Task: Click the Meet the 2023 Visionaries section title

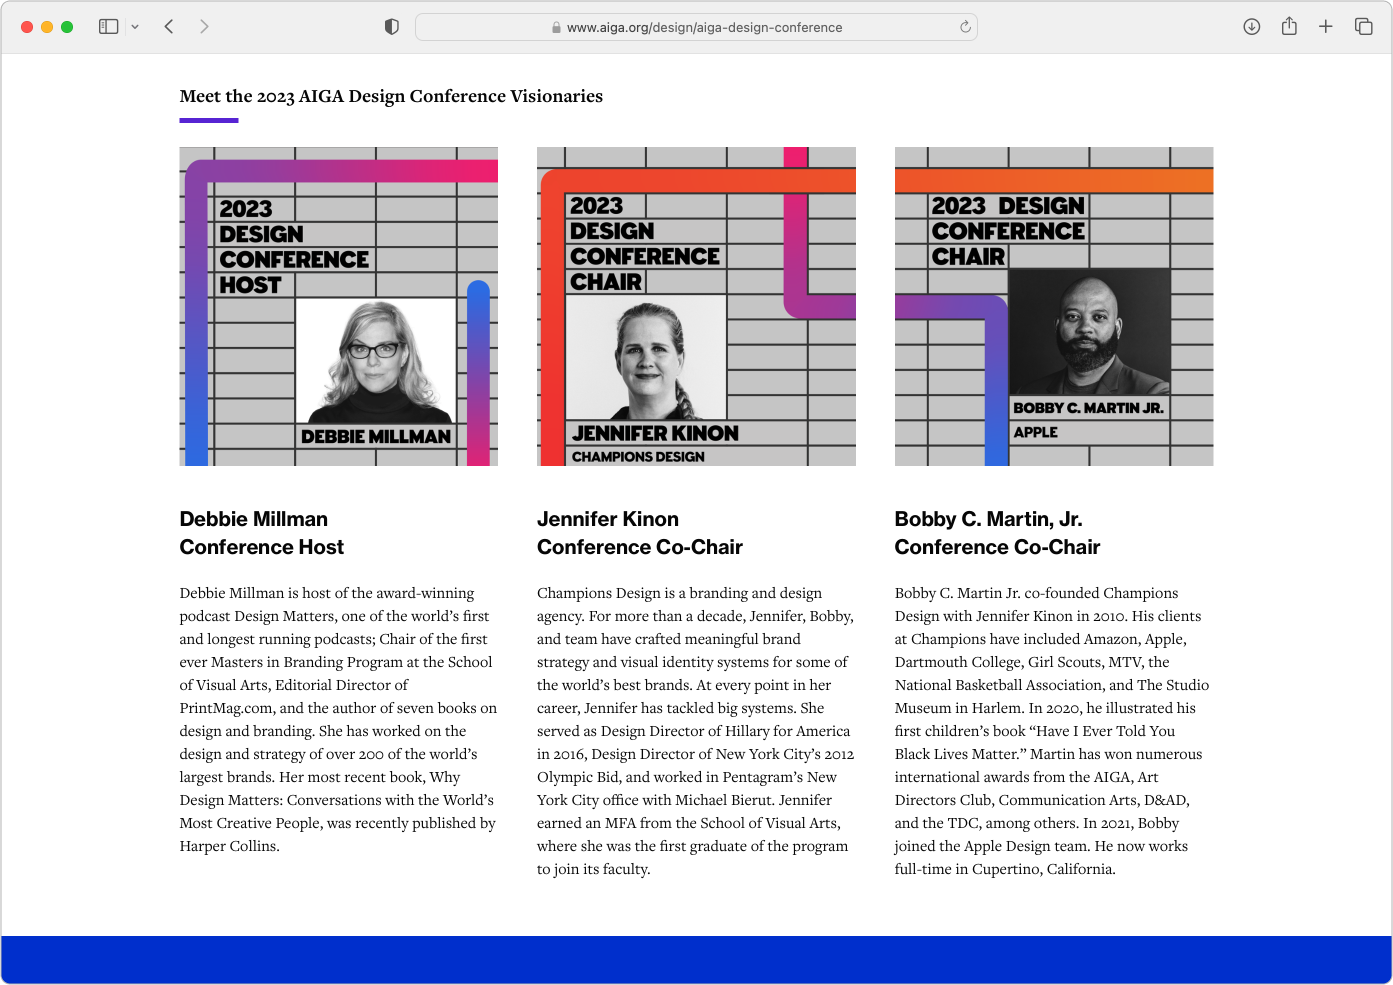Action: (x=391, y=96)
